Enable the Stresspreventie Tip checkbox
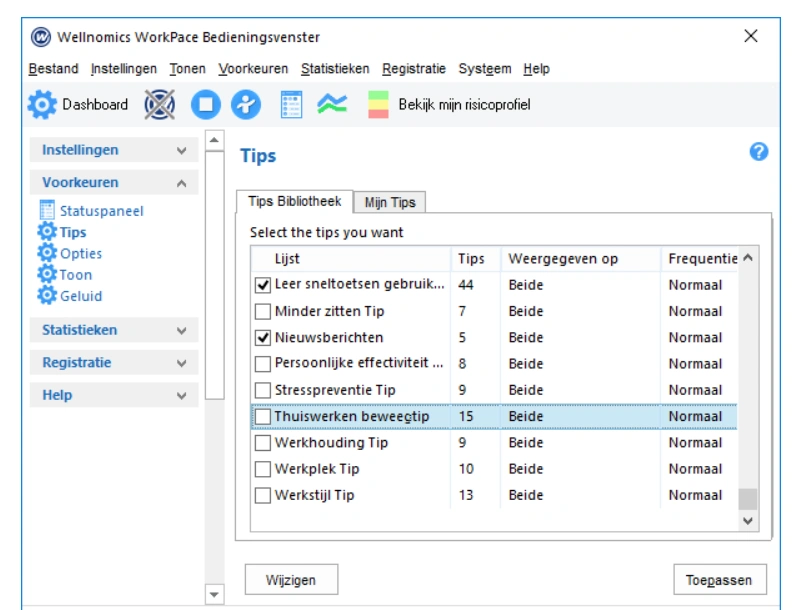This screenshot has width=797, height=610. pyautogui.click(x=263, y=390)
